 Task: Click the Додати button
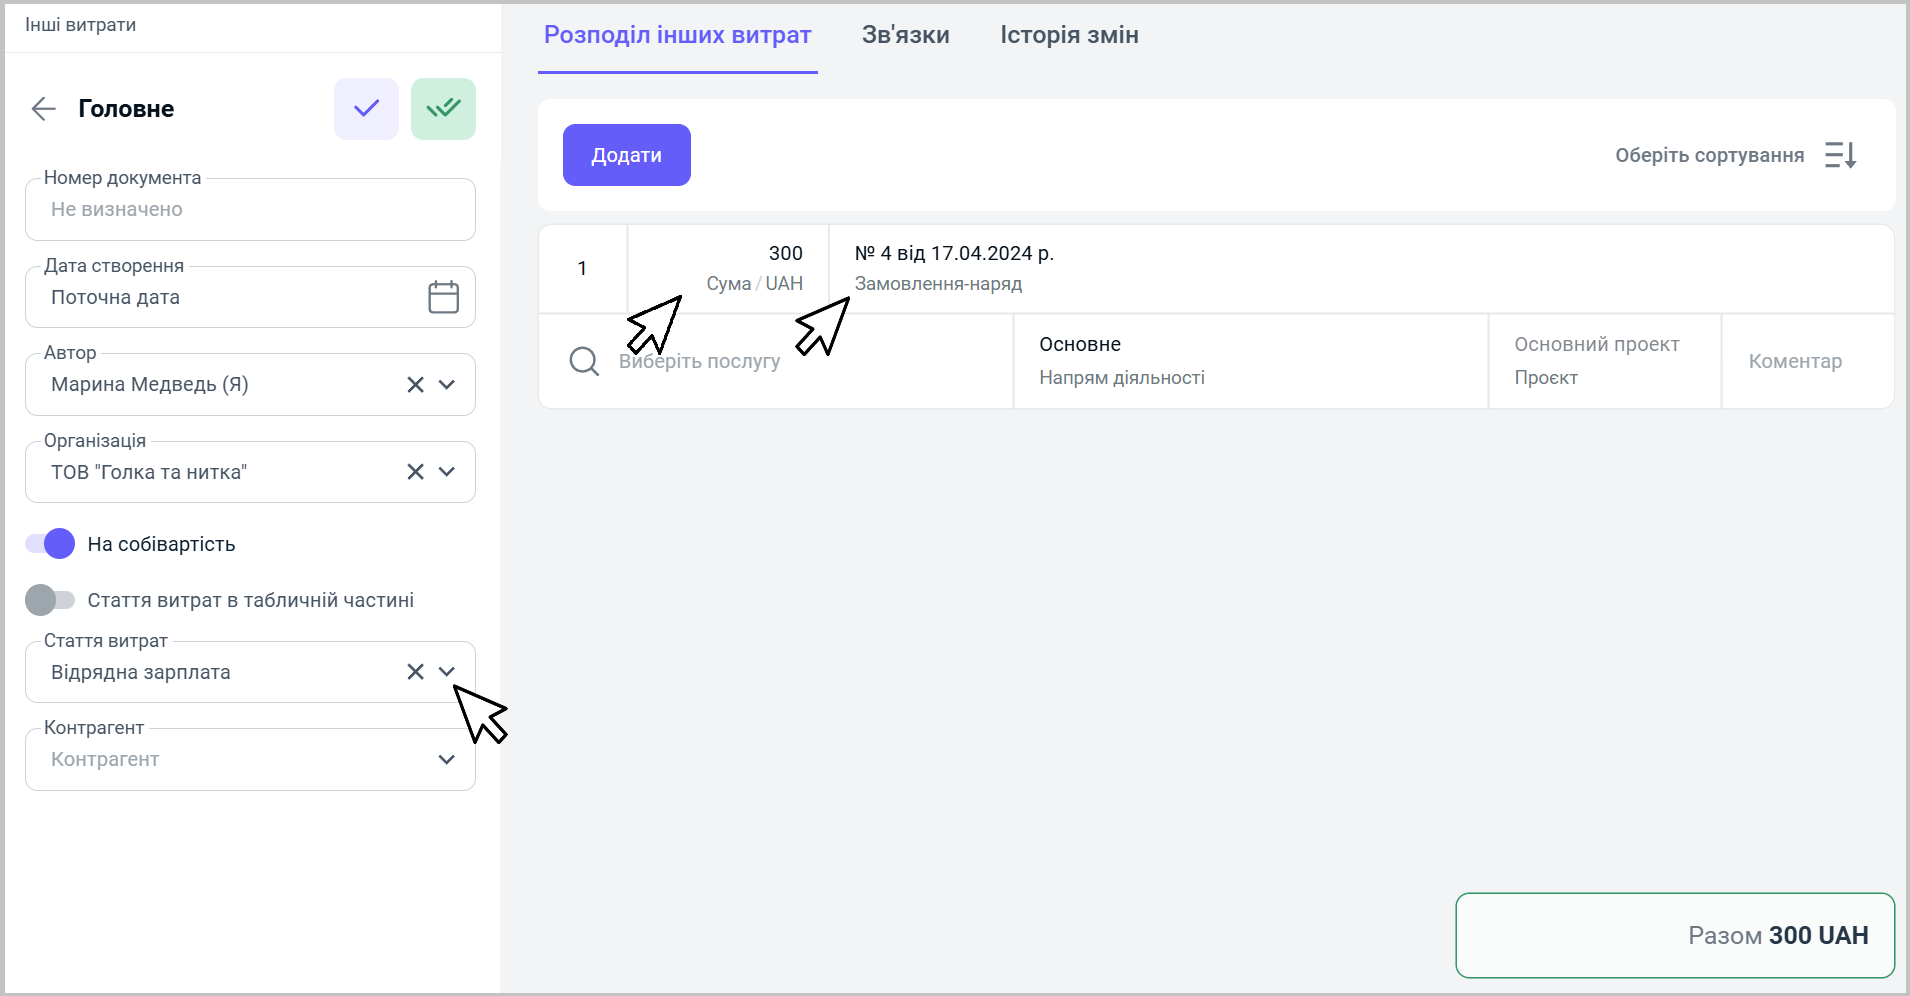pyautogui.click(x=626, y=155)
